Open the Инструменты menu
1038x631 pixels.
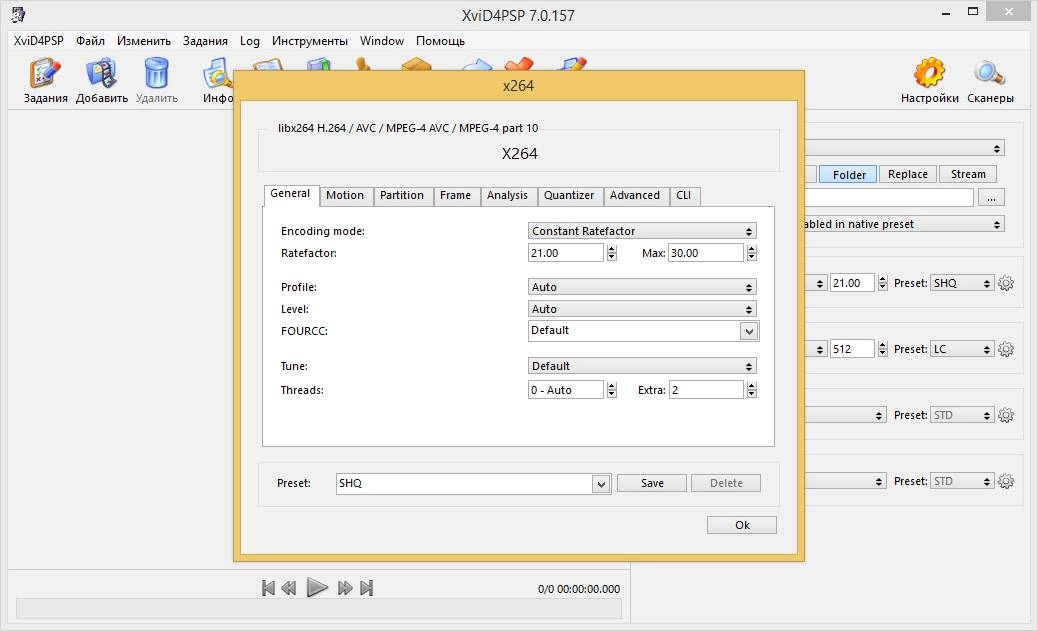pos(310,41)
